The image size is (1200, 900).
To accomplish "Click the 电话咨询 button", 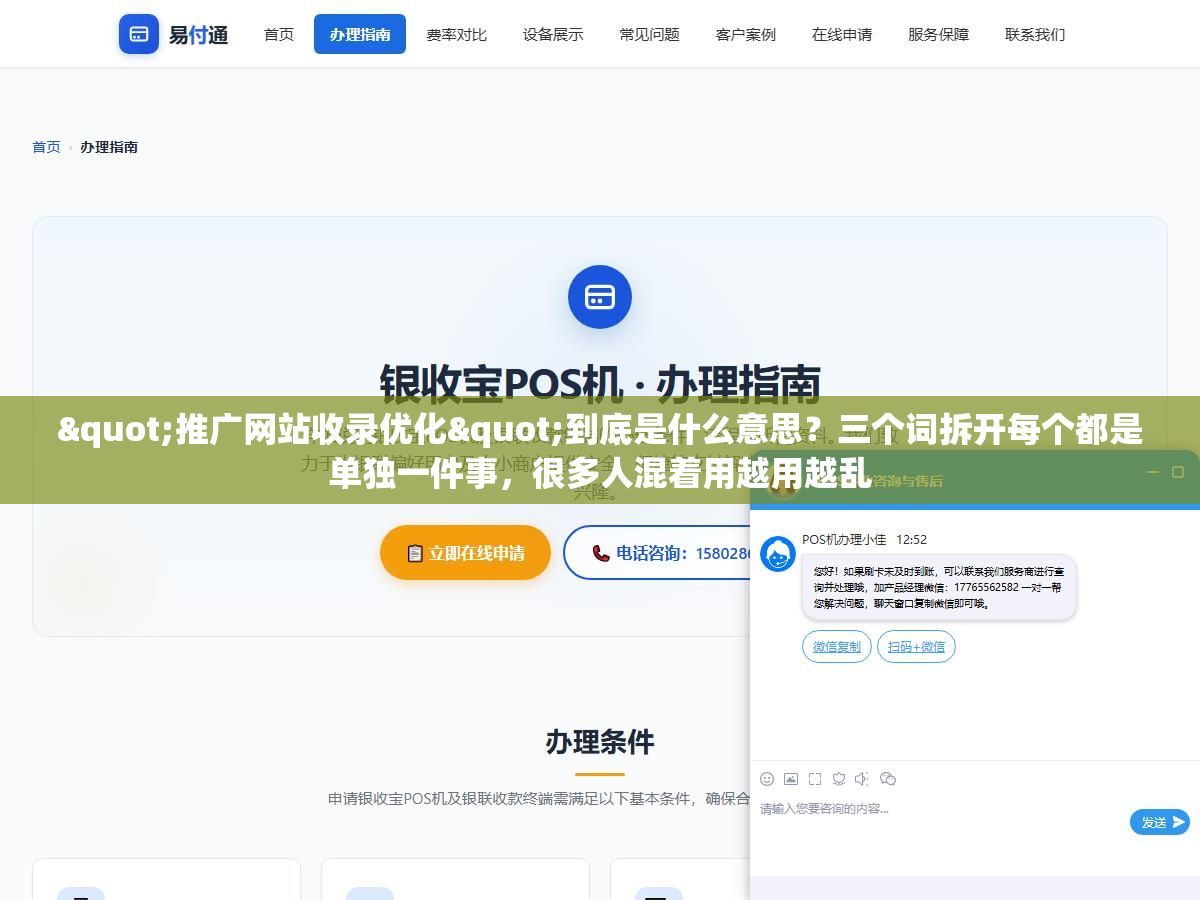I will coord(656,553).
